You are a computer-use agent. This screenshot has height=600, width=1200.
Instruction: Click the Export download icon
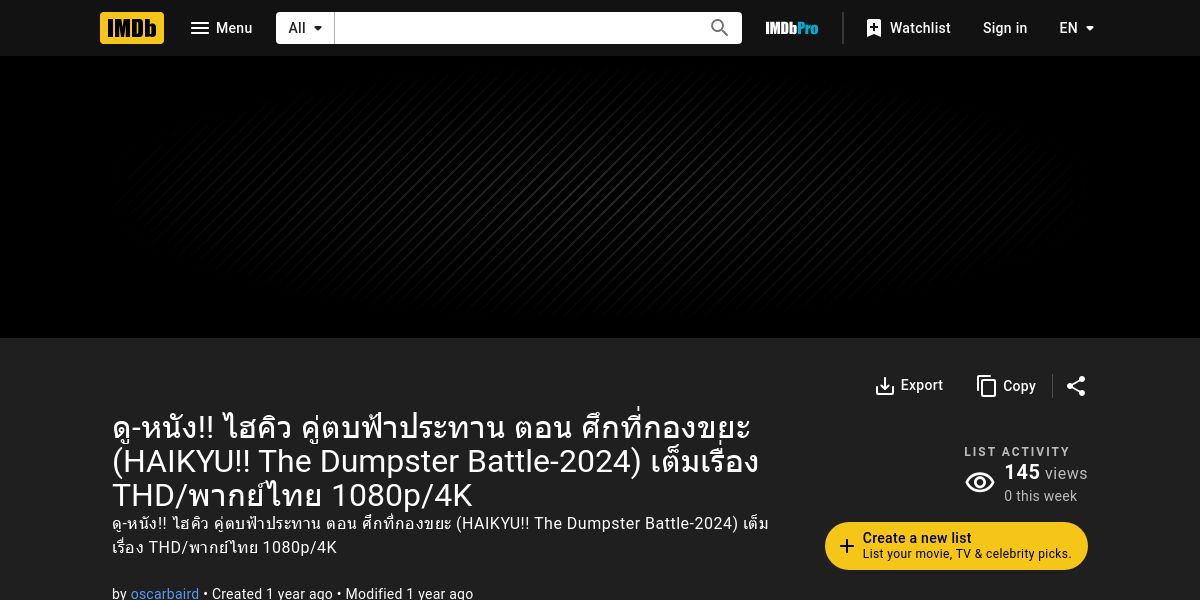click(x=885, y=386)
